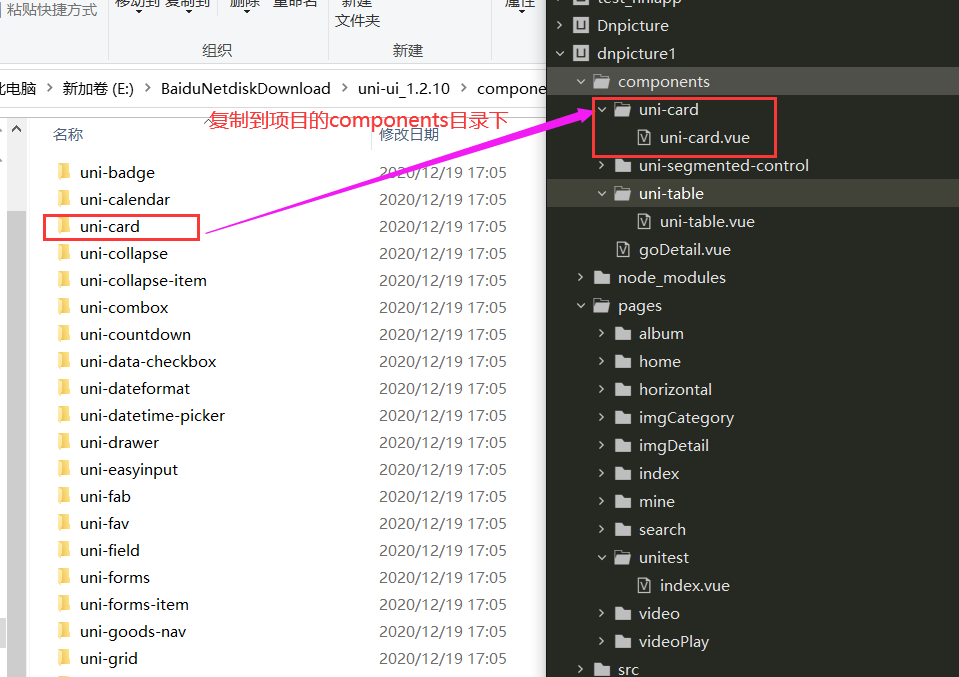
Task: Click the uni-table.vue file icon
Action: point(644,221)
